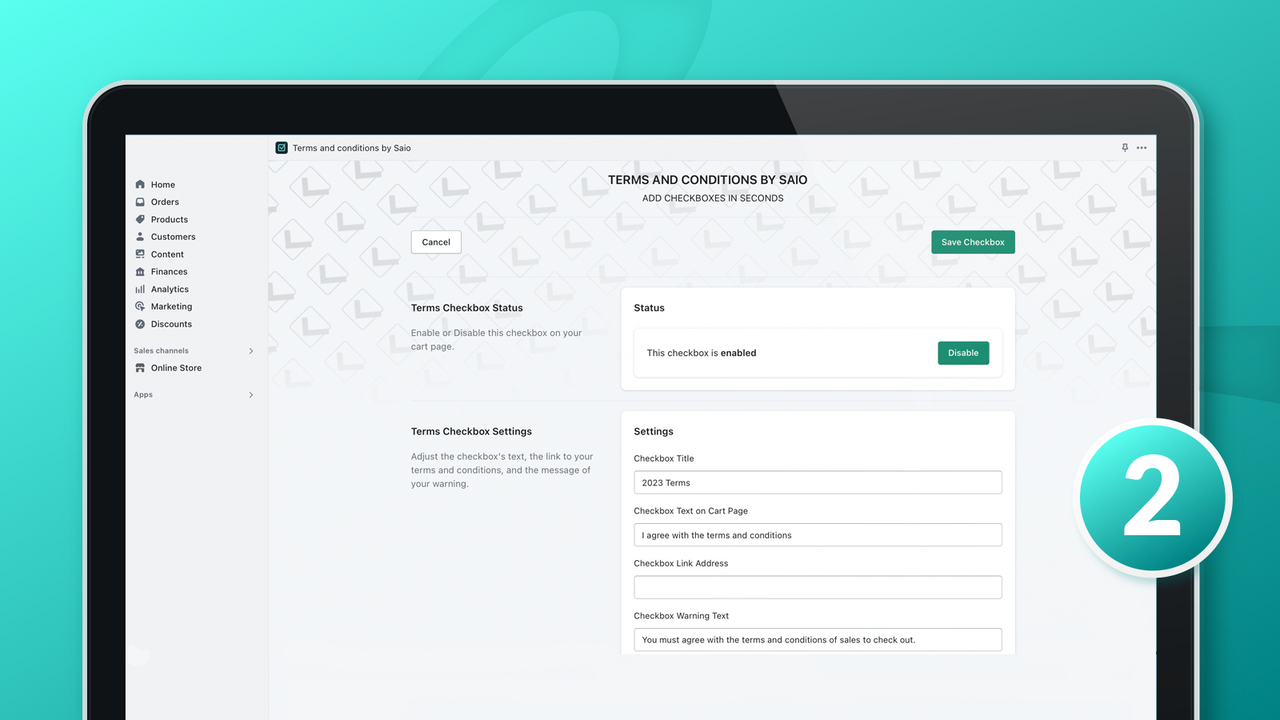1280x720 pixels.
Task: Navigate to the Finances label
Action: click(169, 272)
